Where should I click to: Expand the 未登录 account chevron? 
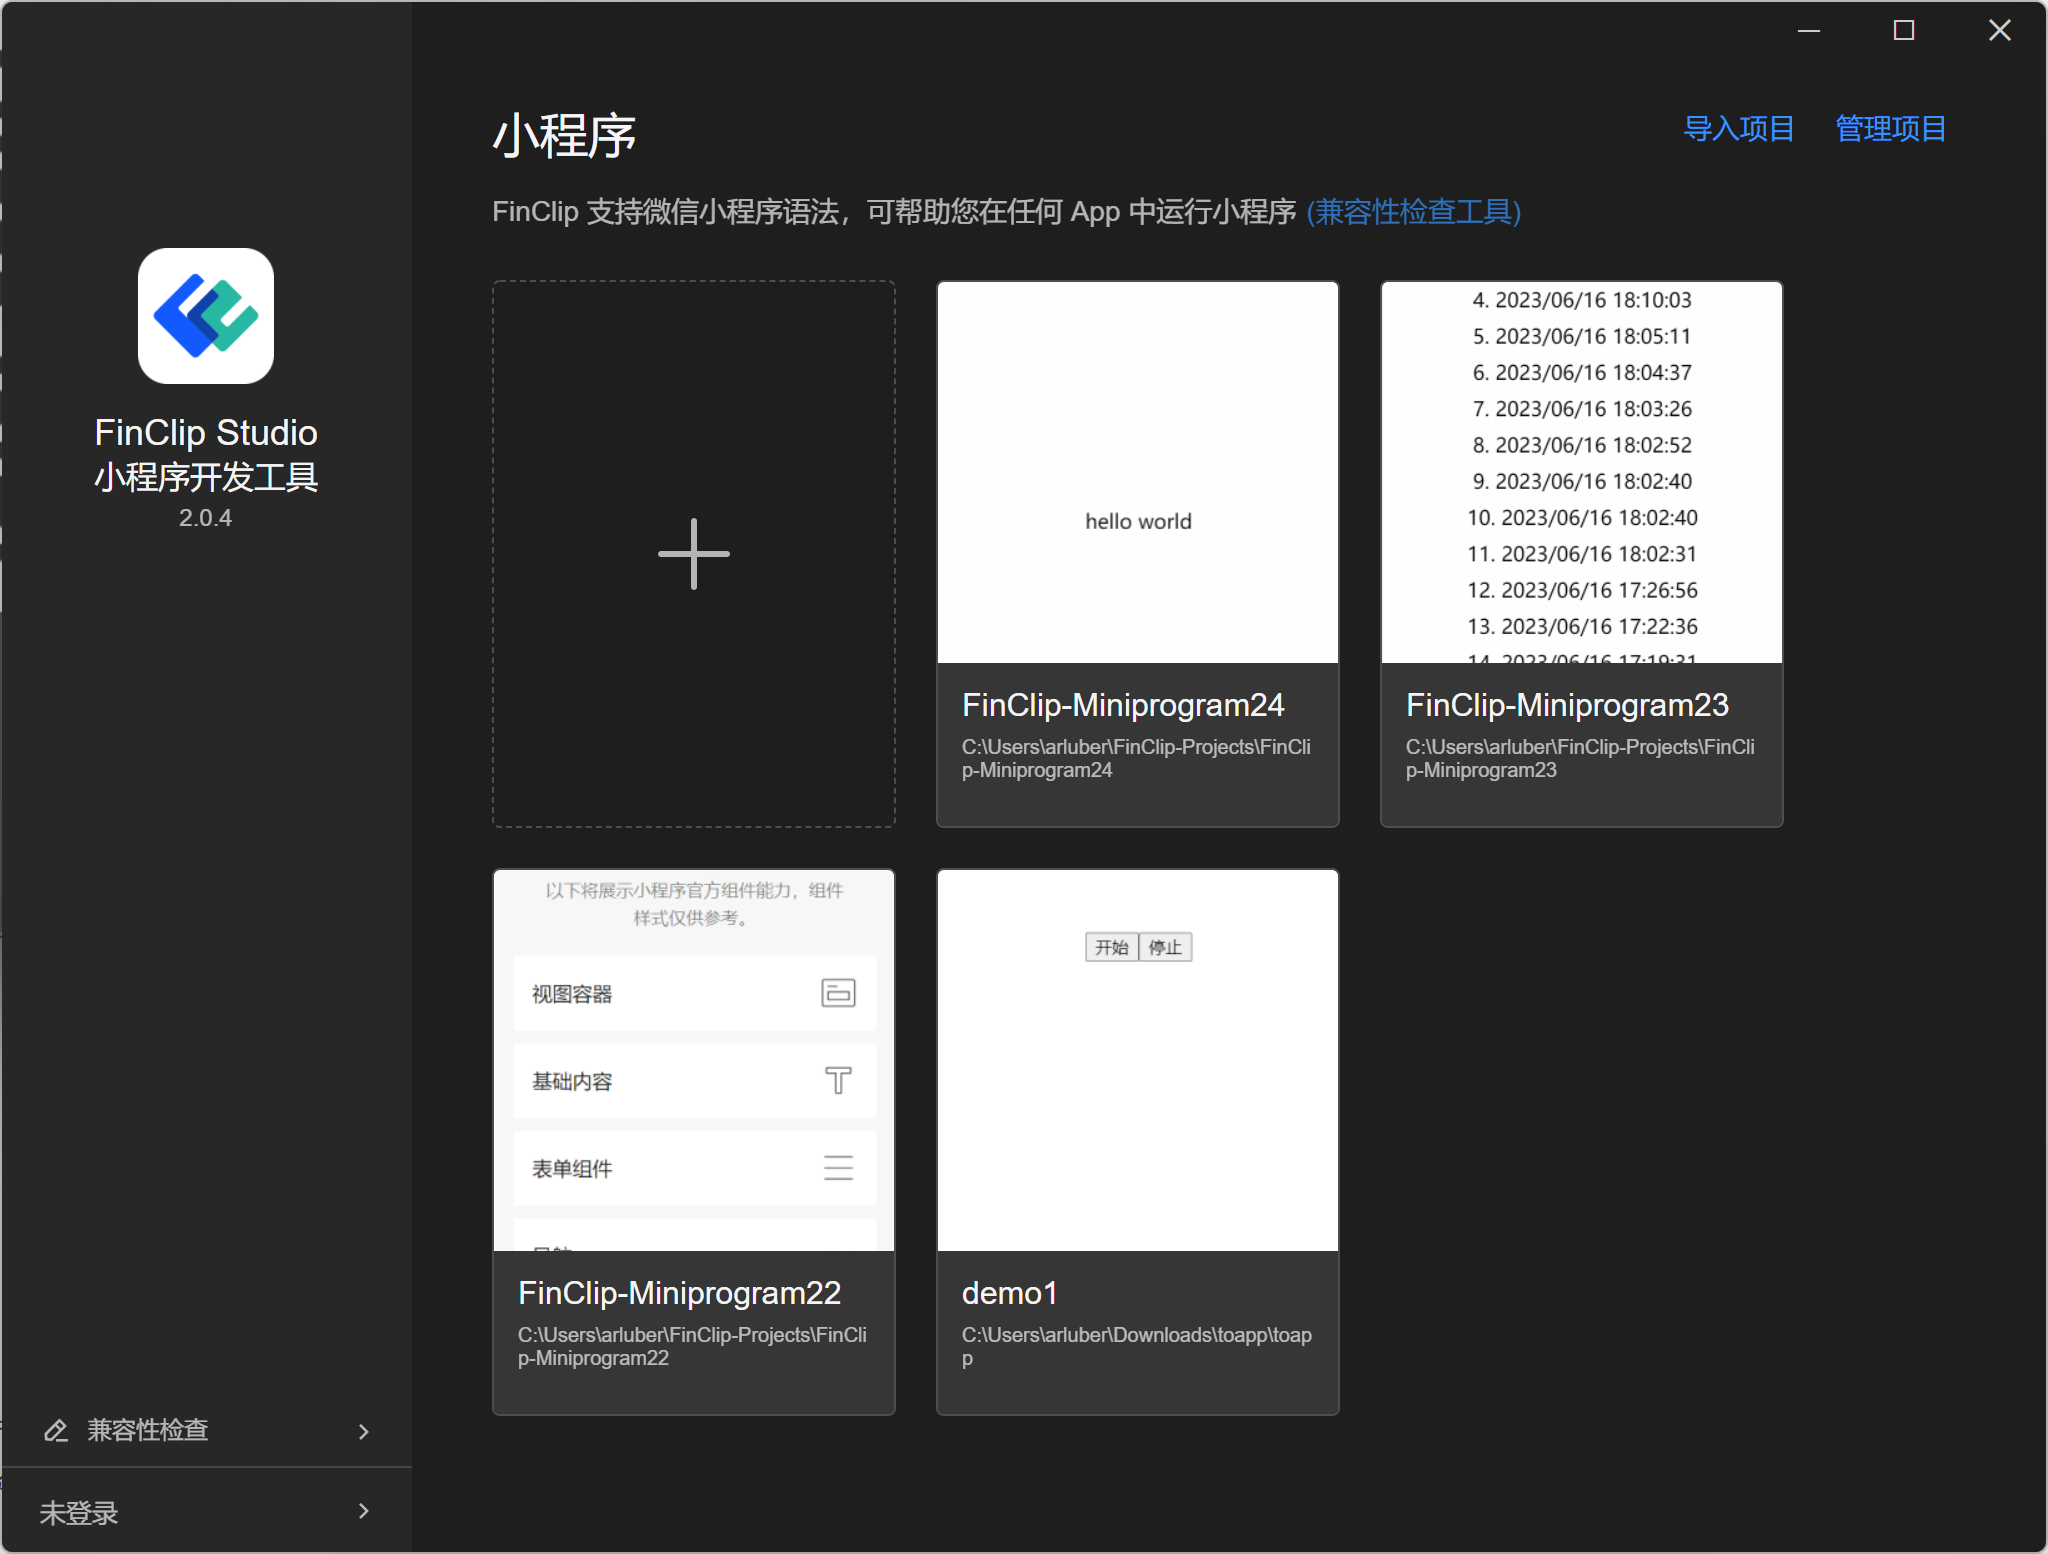tap(364, 1511)
